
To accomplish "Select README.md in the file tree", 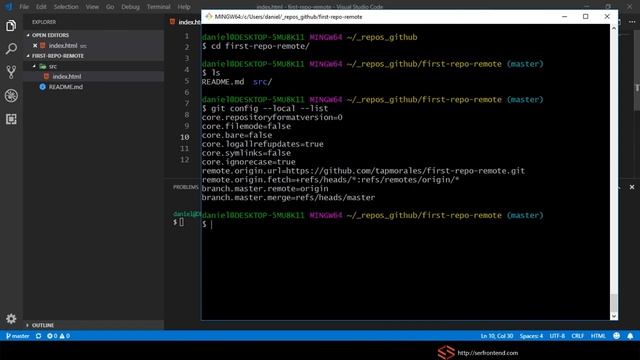I will tap(66, 87).
